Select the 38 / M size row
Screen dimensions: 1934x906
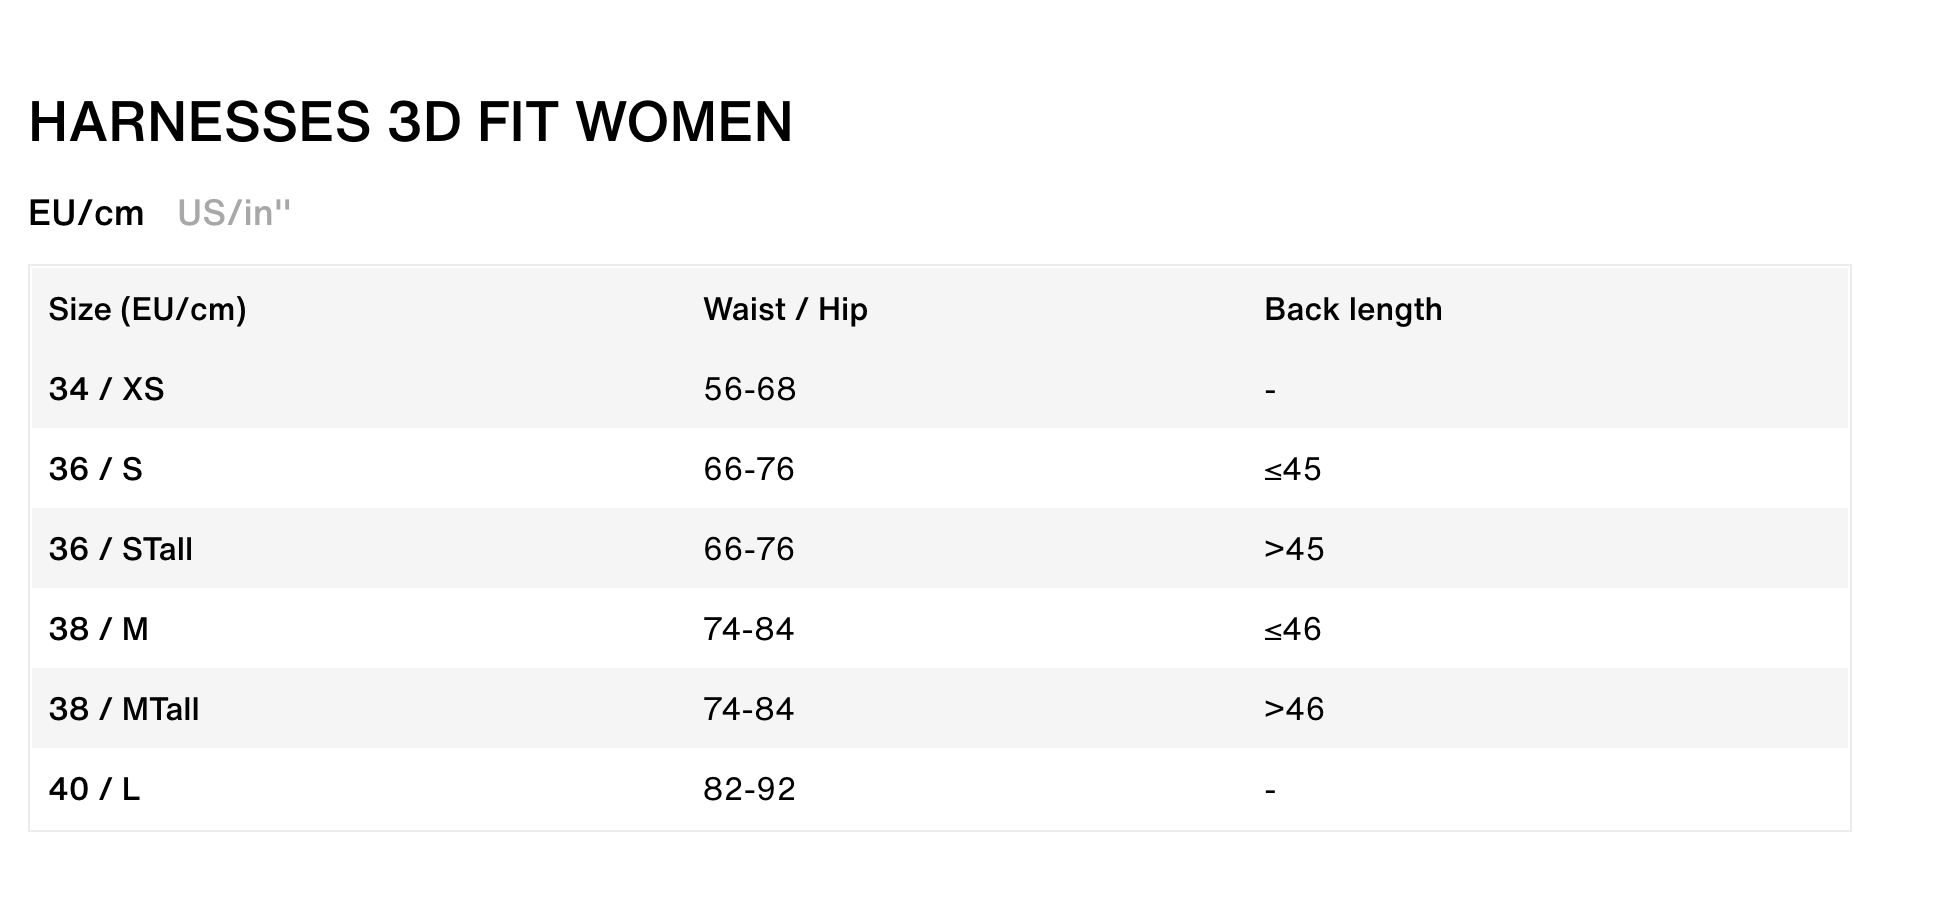click(x=940, y=629)
